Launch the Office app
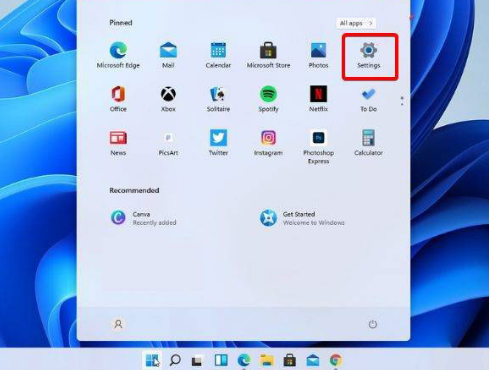The width and height of the screenshot is (489, 370). click(118, 99)
